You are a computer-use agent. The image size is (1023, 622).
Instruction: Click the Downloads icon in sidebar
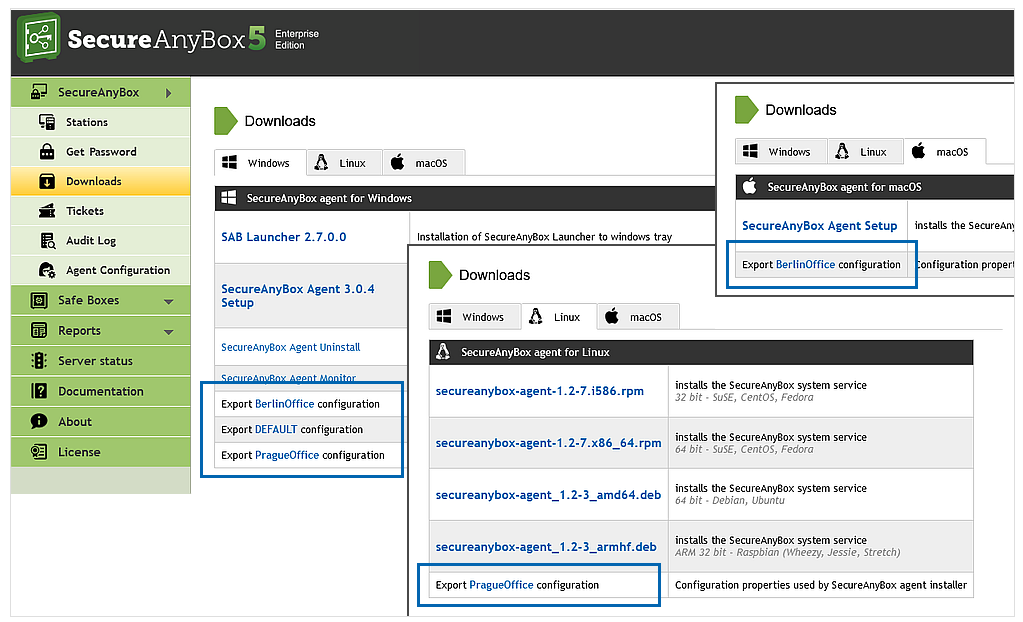[47, 181]
